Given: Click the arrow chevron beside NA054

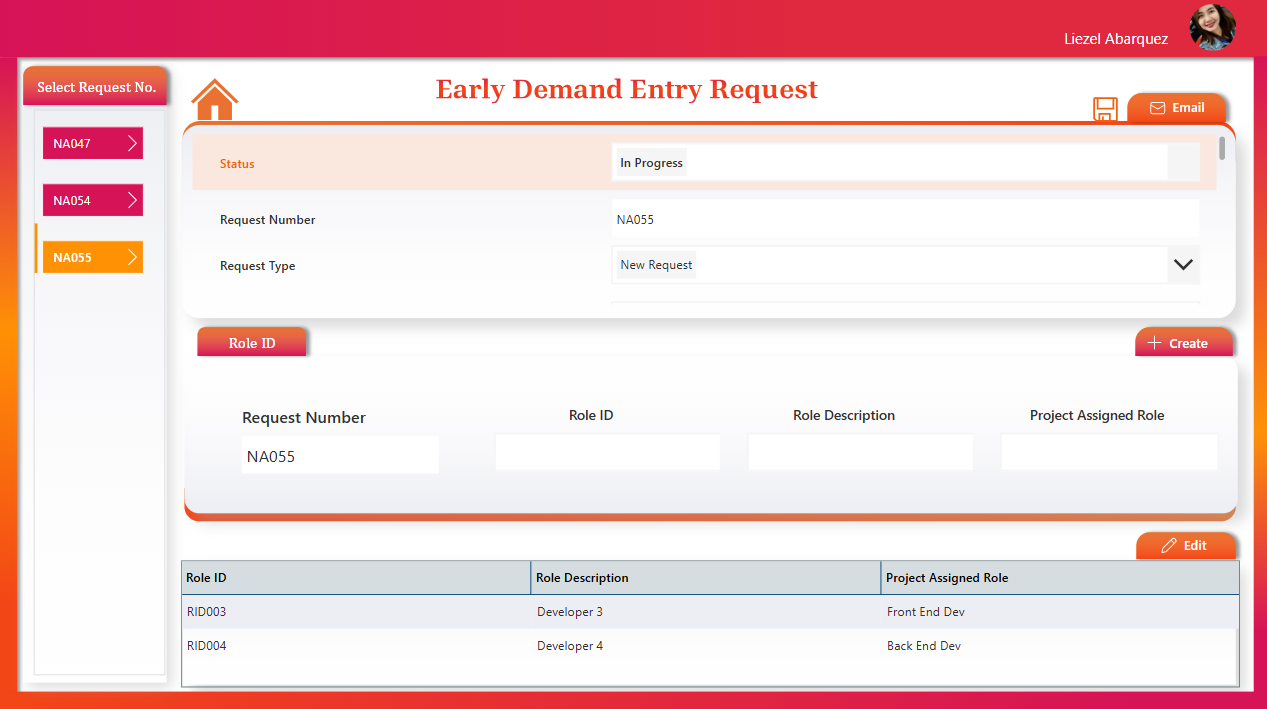Looking at the screenshot, I should (x=133, y=200).
